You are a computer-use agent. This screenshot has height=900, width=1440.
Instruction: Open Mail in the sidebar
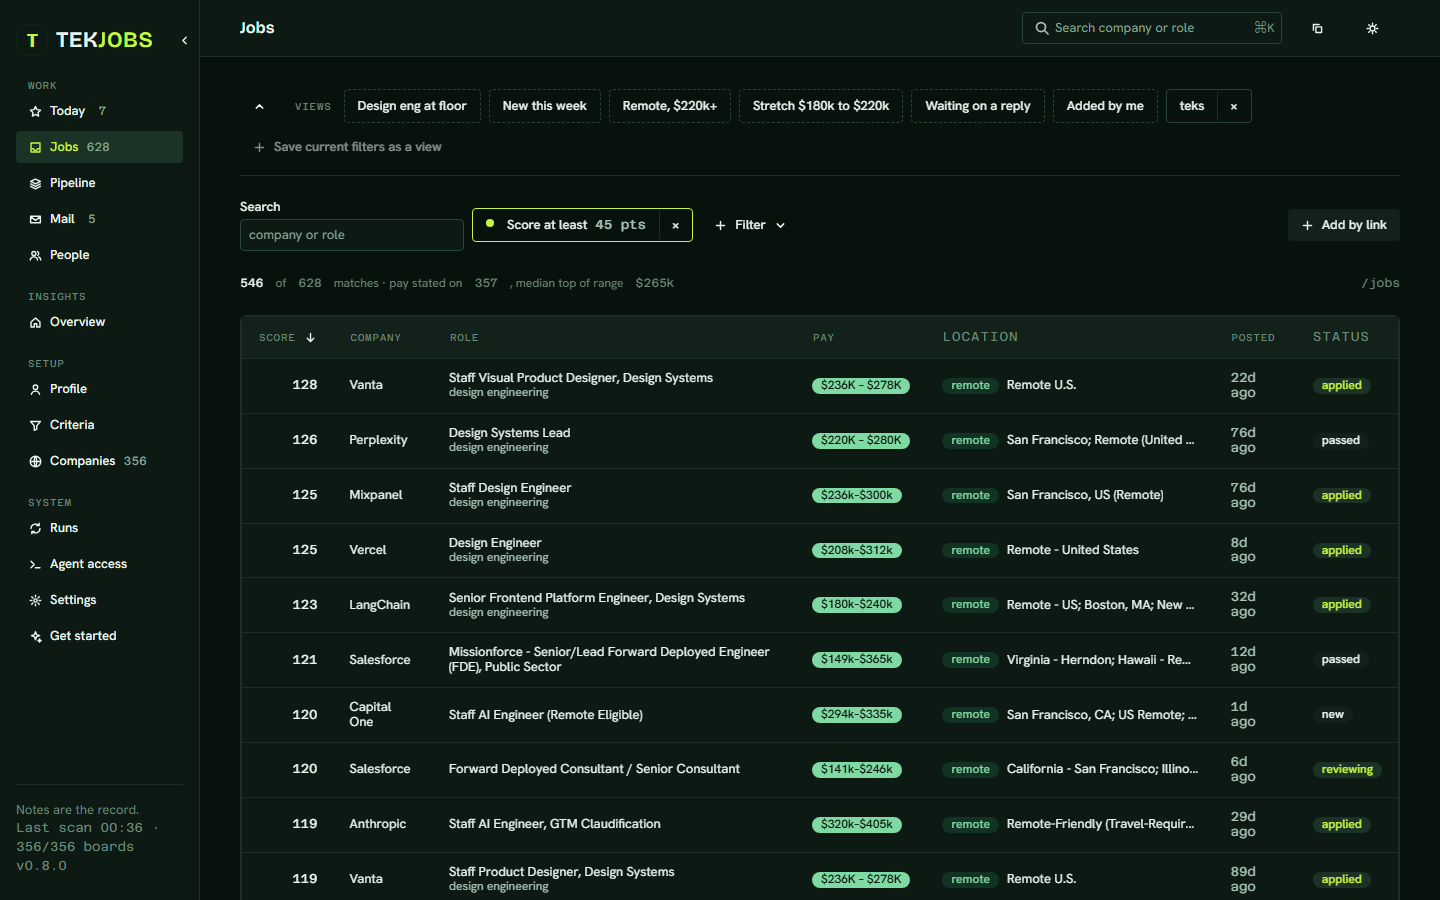[99, 219]
